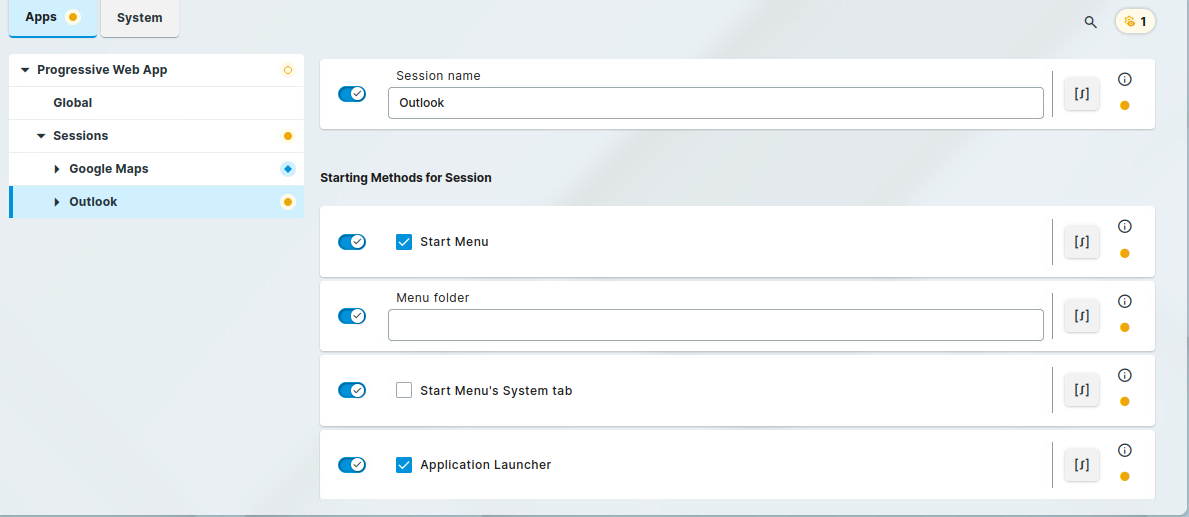The image size is (1189, 517).
Task: Click into the Menu folder text field
Action: point(715,325)
